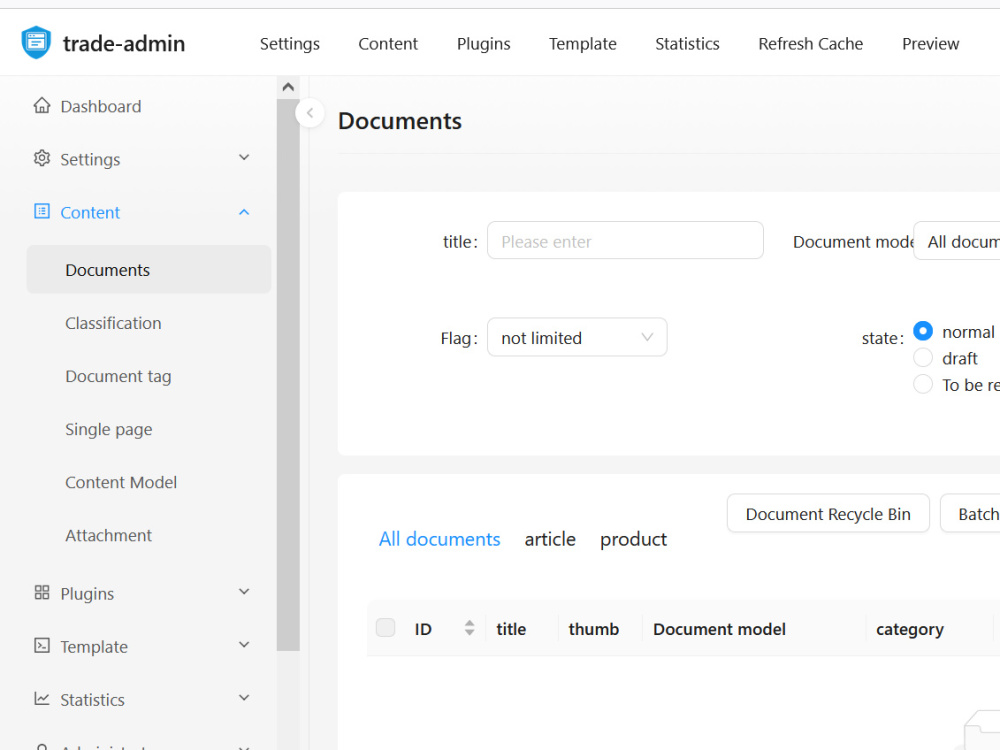Collapse the Content sidebar chevron
The image size is (1000, 750).
point(244,212)
